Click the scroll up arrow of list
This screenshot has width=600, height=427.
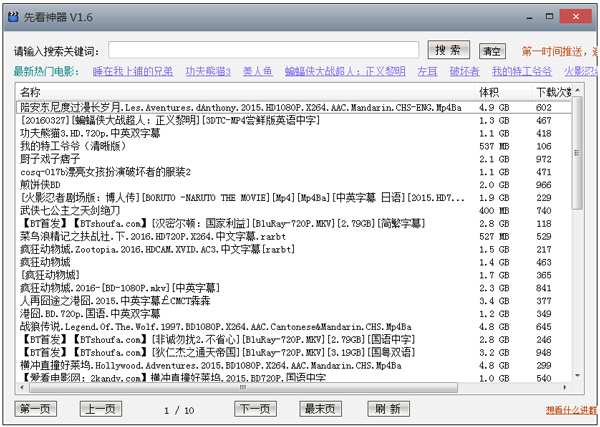point(577,90)
